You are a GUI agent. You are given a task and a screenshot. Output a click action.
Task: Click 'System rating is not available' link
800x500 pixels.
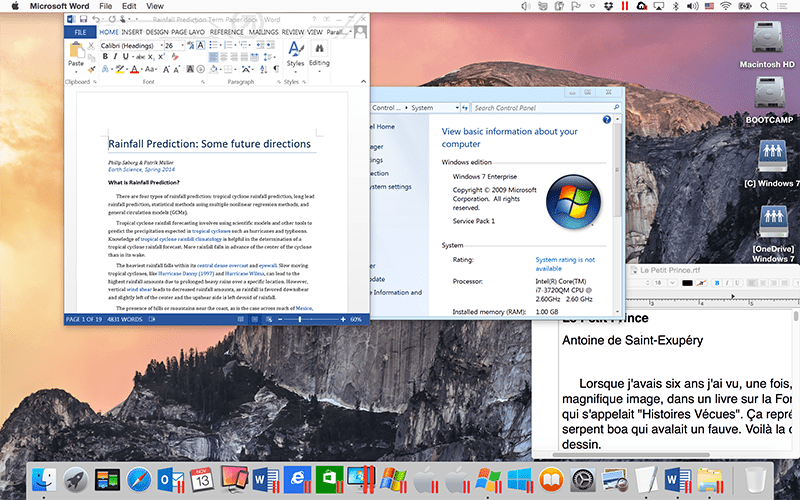coord(565,264)
